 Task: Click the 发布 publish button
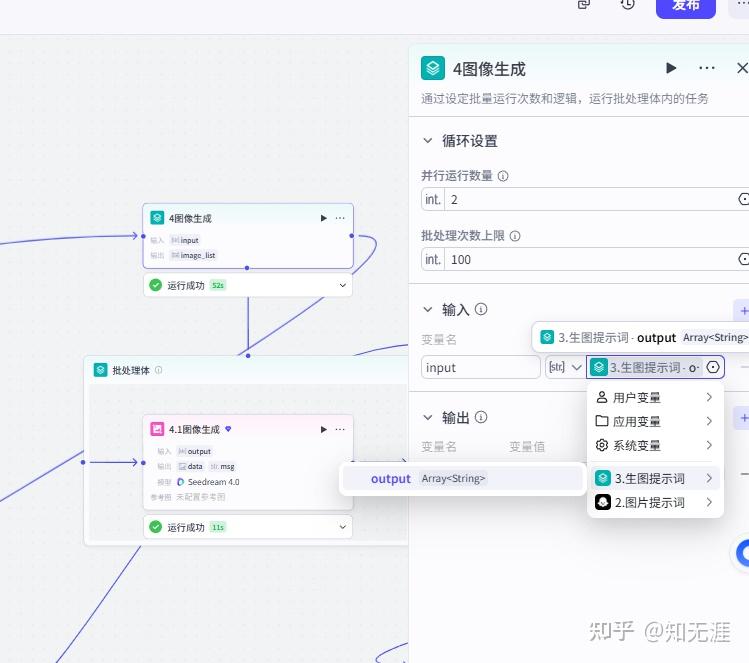(x=685, y=6)
